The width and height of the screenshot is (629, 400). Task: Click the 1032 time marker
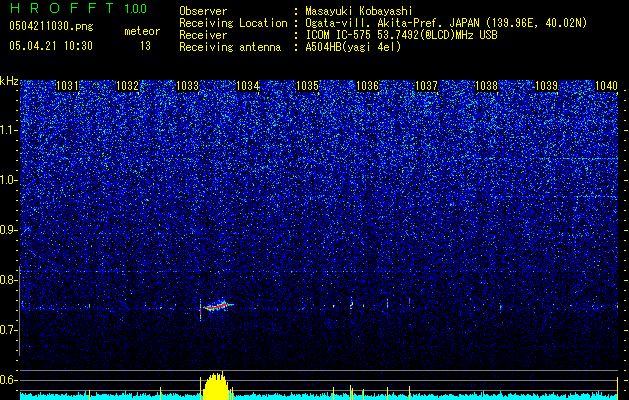click(127, 86)
